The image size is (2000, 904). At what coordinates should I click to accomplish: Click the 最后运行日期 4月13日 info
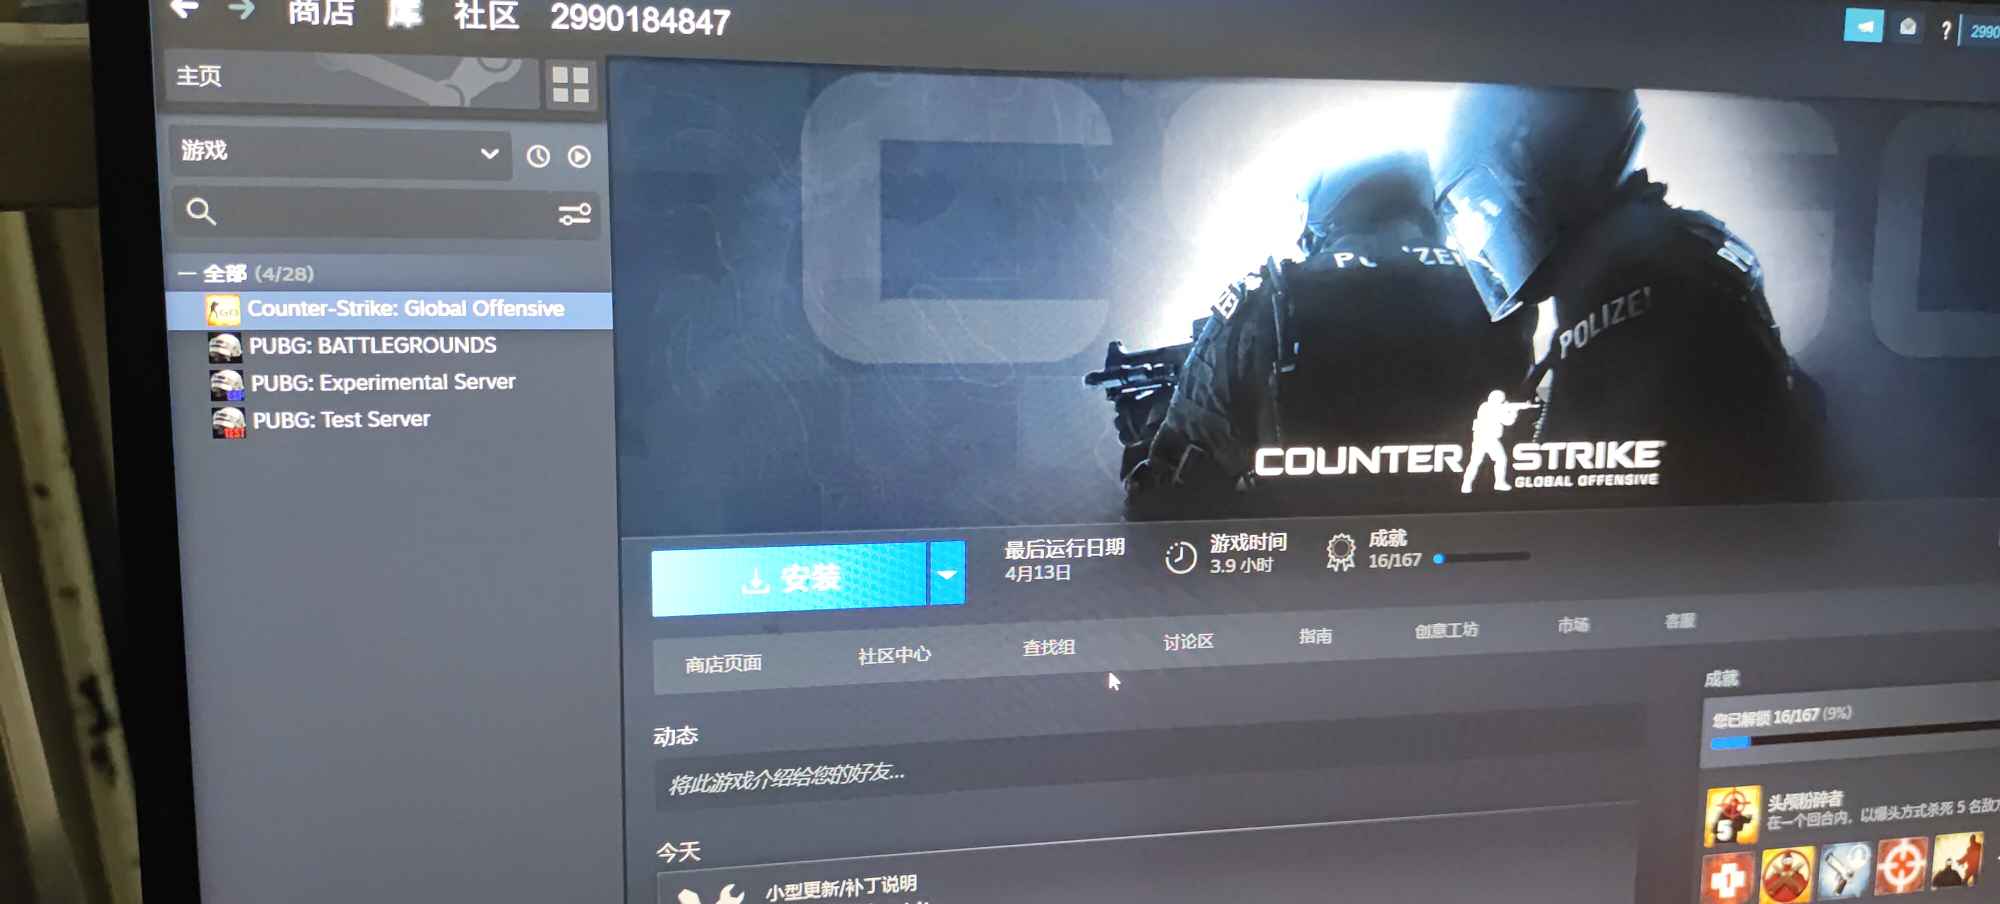[1064, 560]
